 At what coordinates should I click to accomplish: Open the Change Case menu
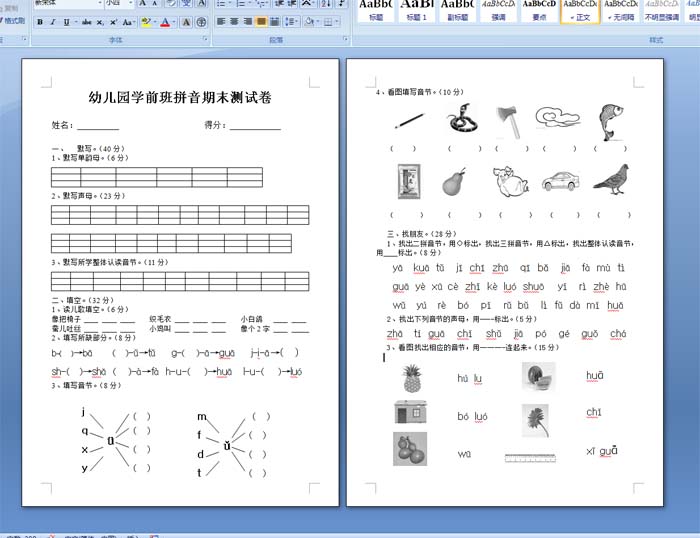[x=128, y=22]
